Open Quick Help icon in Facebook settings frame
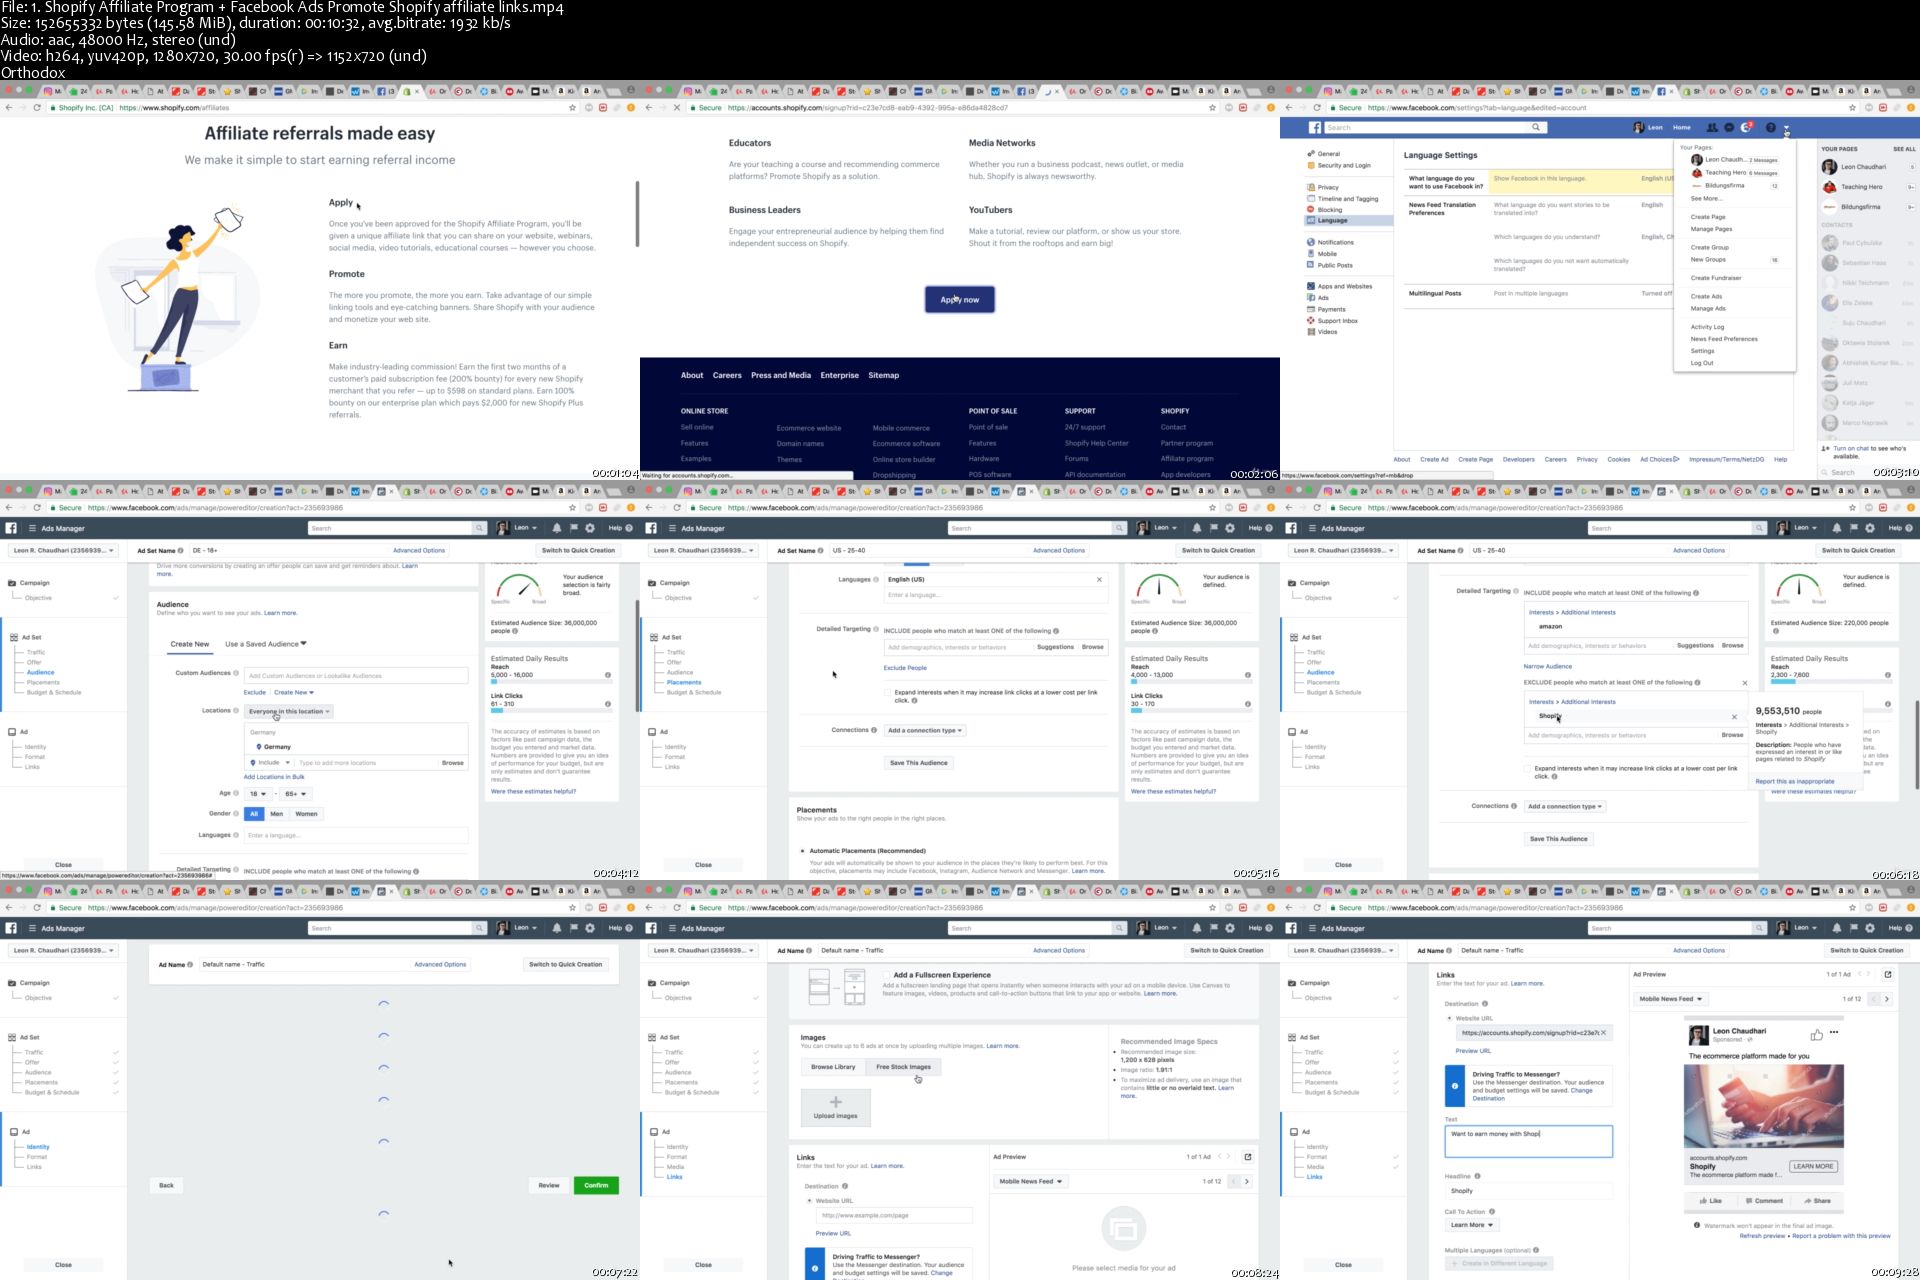Screen dimensions: 1920x1280 1770,127
